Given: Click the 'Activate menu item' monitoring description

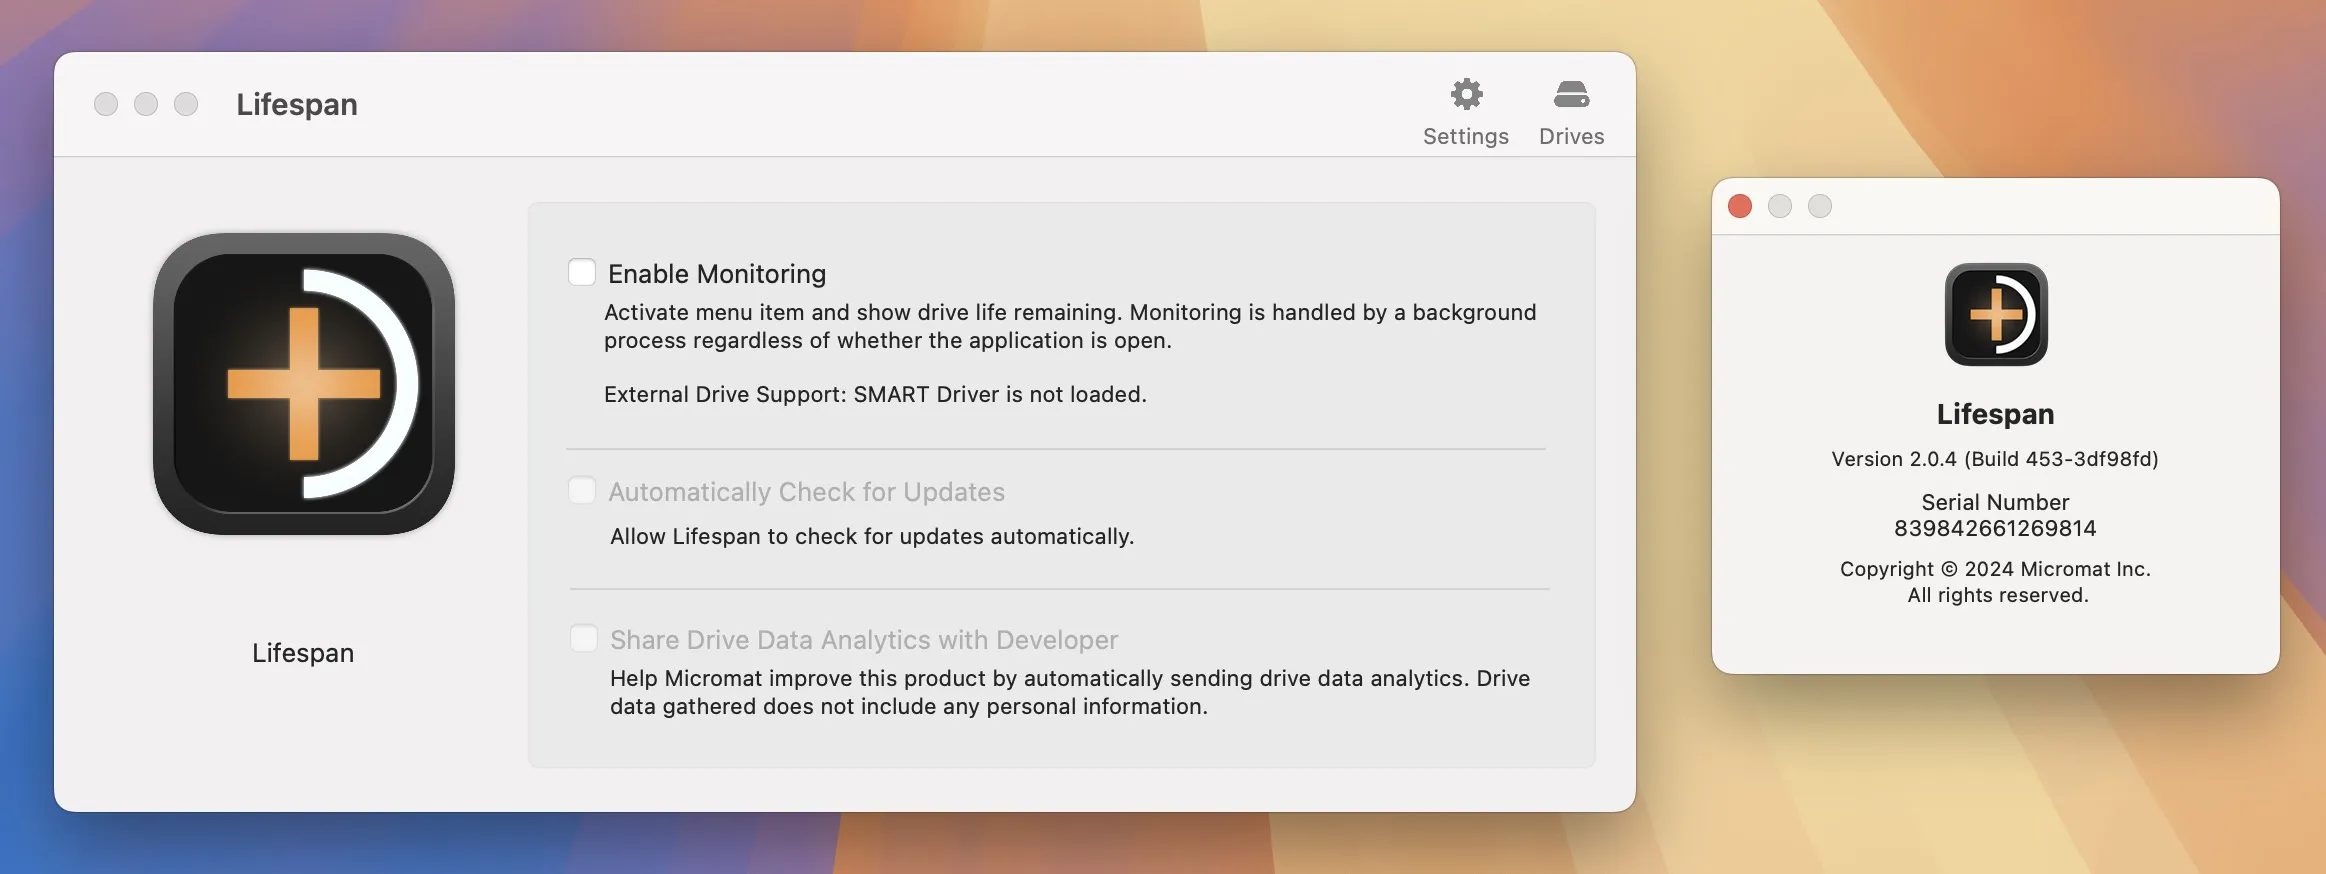Looking at the screenshot, I should (x=1070, y=326).
